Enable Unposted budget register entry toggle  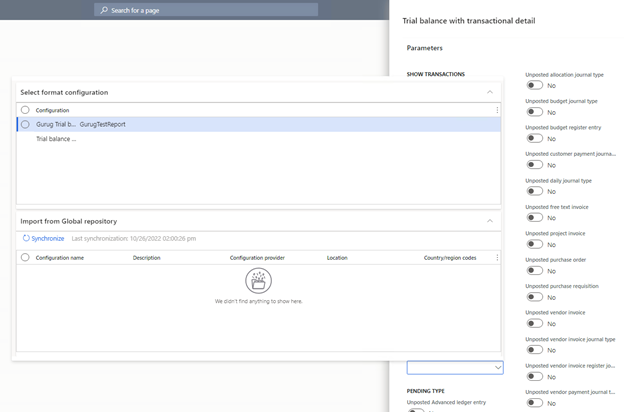point(535,139)
